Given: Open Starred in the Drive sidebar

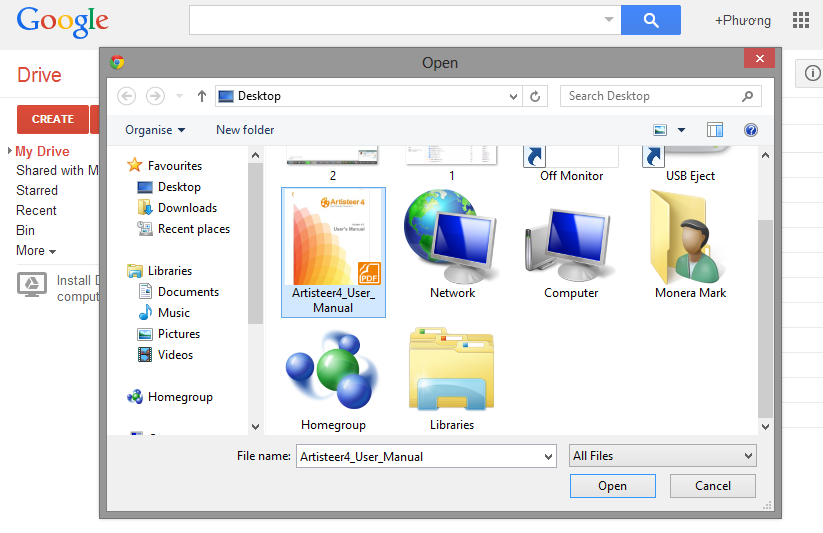Looking at the screenshot, I should pos(37,191).
